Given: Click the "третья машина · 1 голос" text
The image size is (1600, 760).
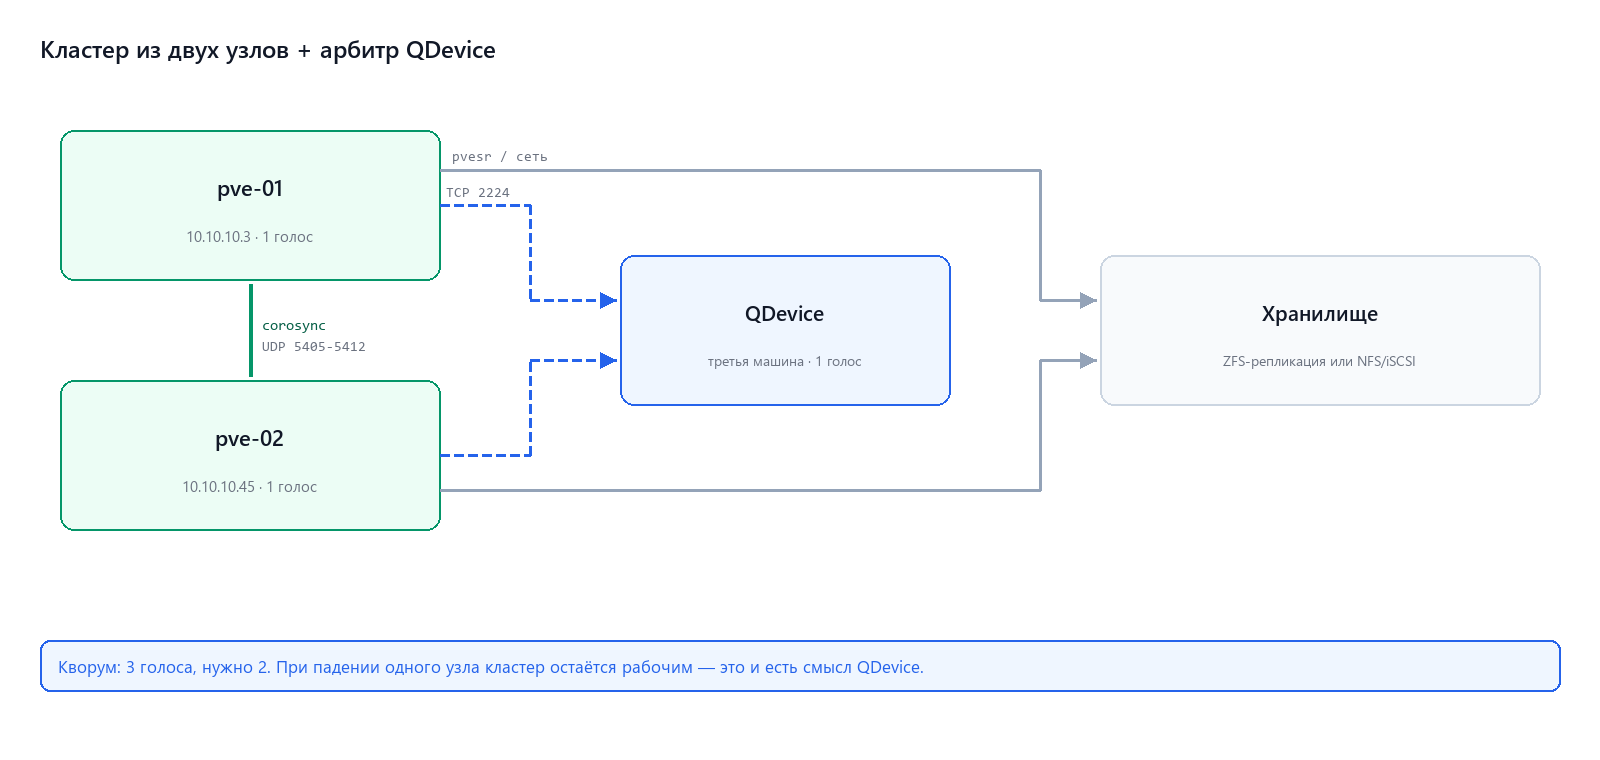Looking at the screenshot, I should tap(785, 362).
